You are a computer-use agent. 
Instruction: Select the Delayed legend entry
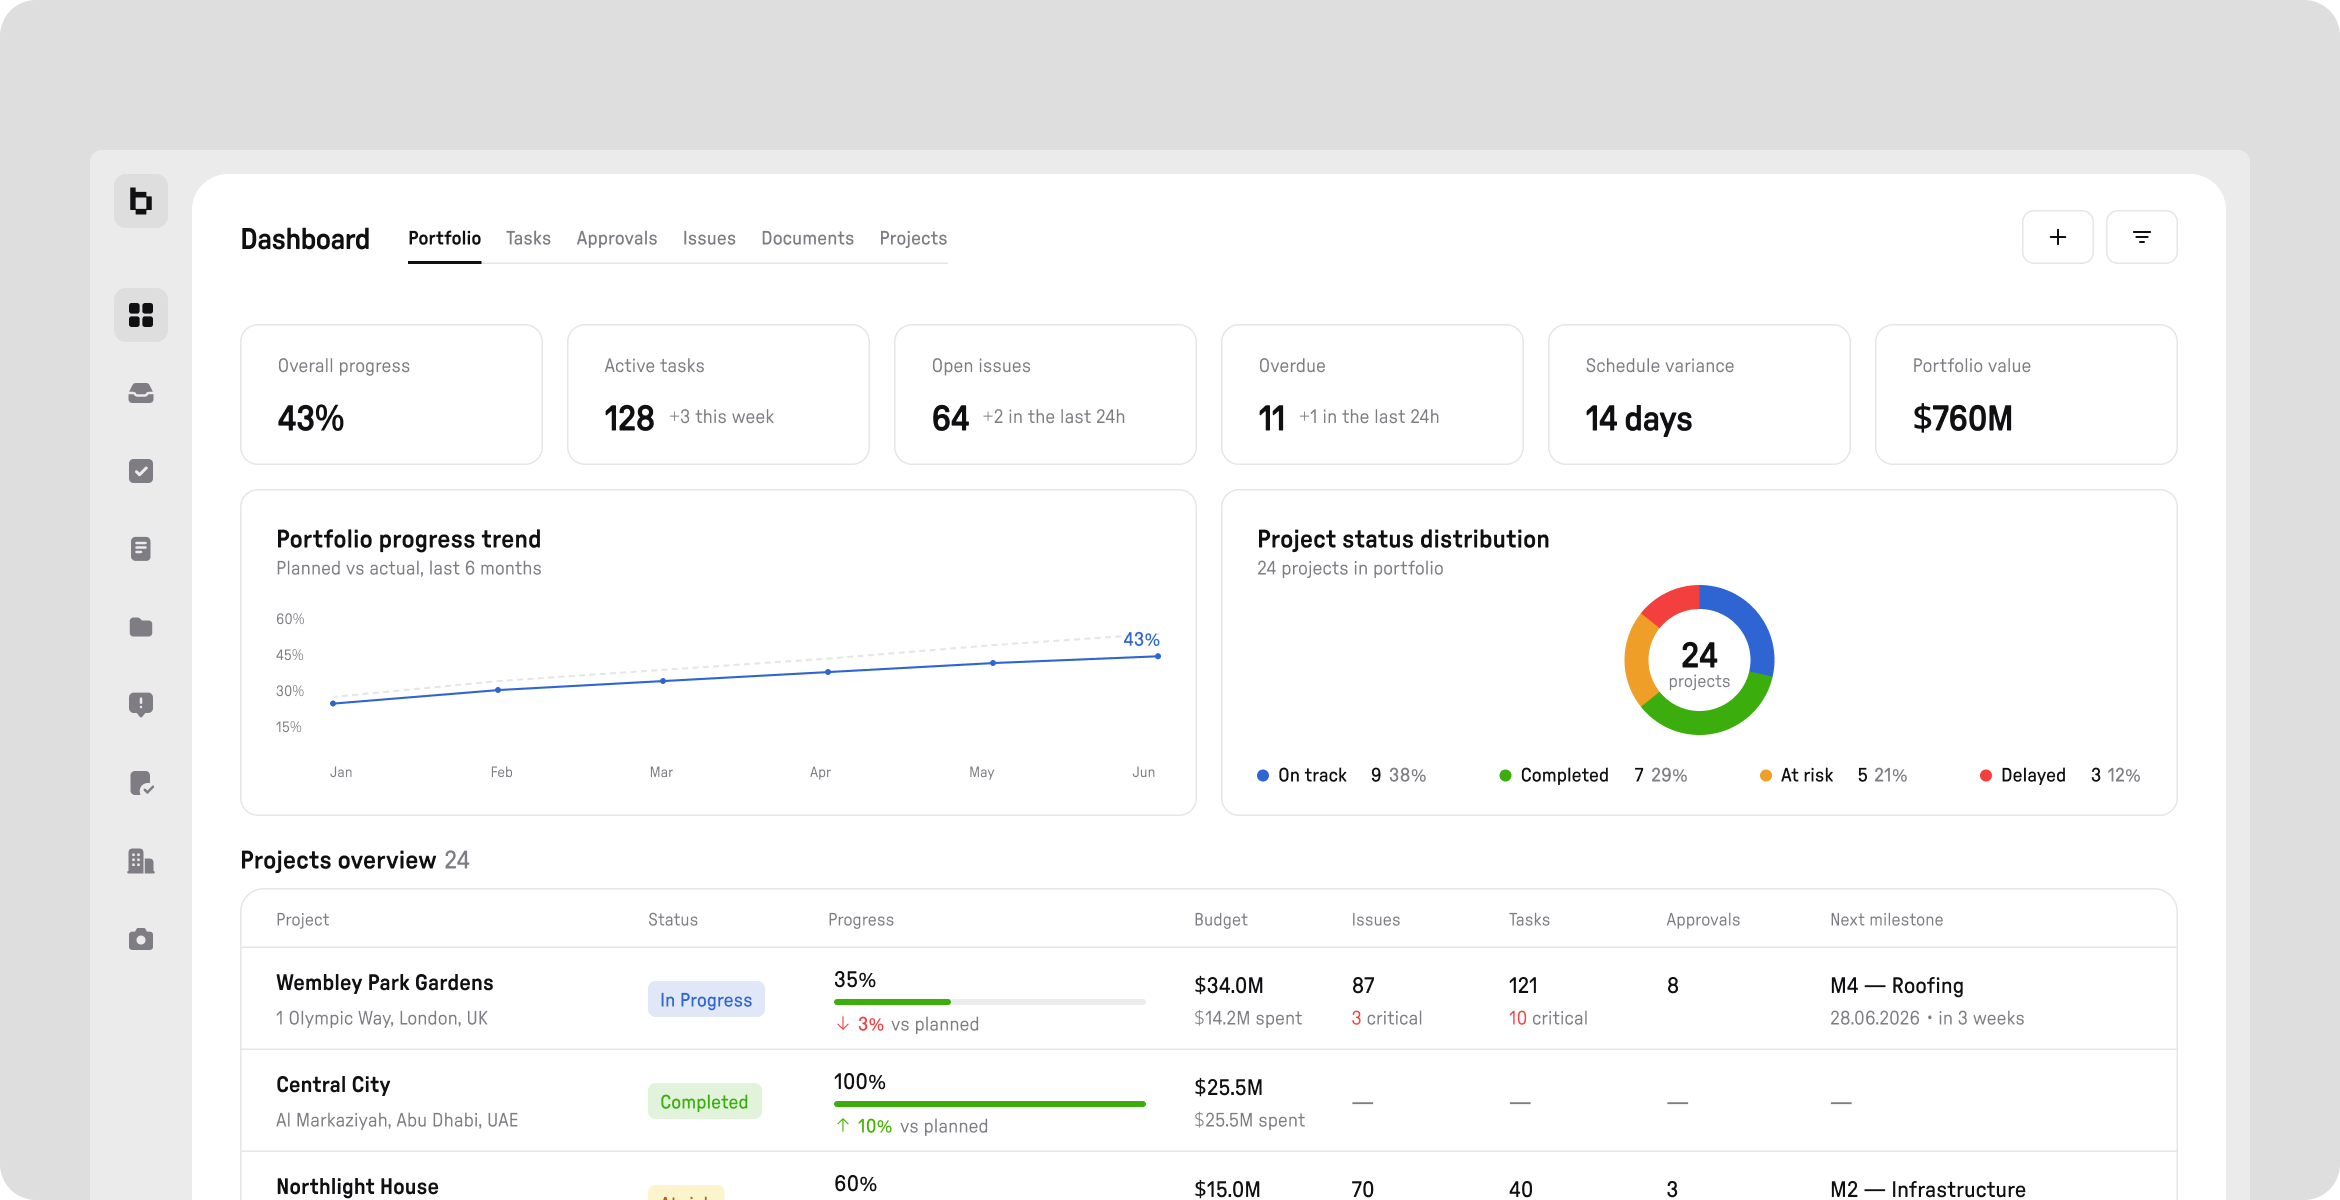point(2060,775)
